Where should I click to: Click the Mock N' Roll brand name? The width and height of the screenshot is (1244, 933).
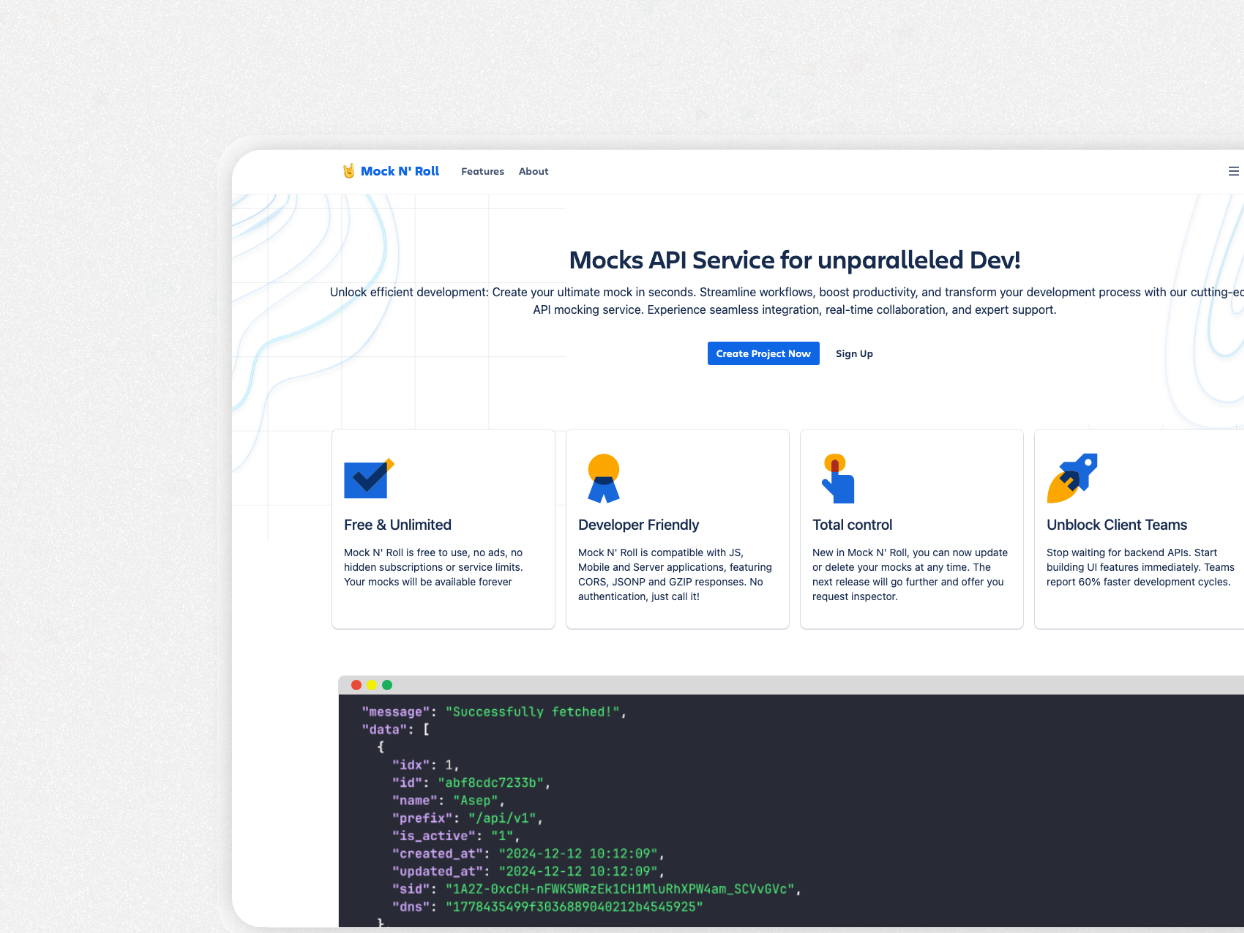(400, 171)
